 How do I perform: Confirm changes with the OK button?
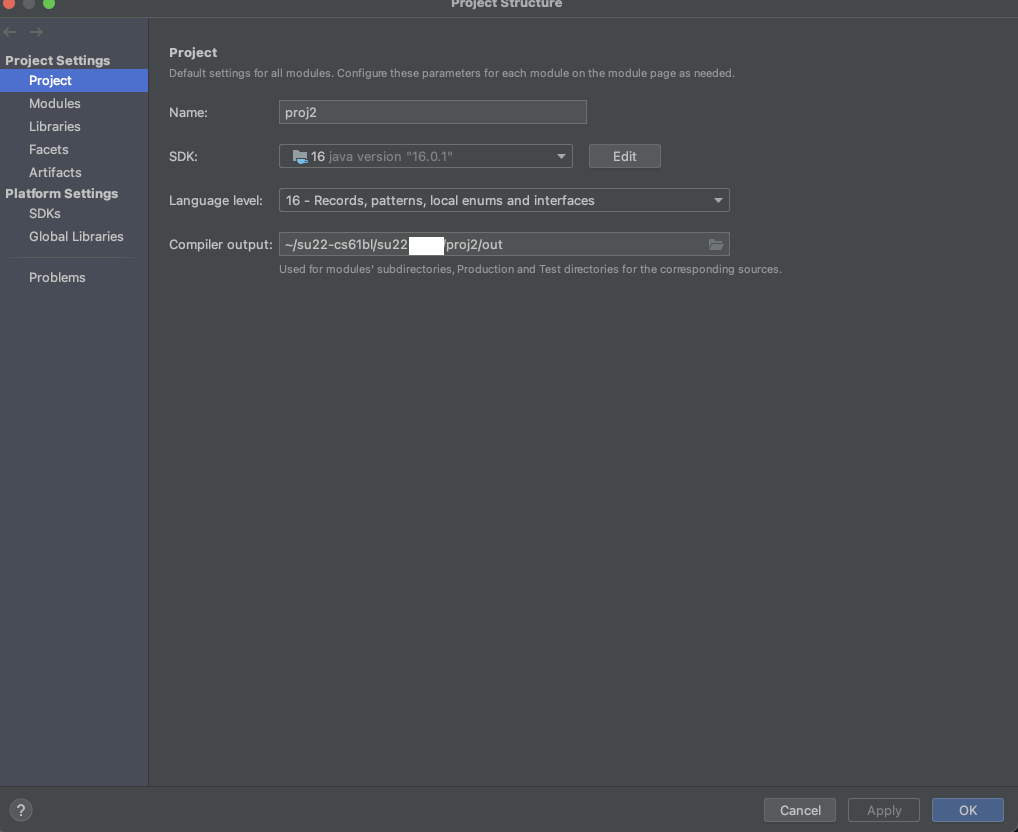click(967, 810)
